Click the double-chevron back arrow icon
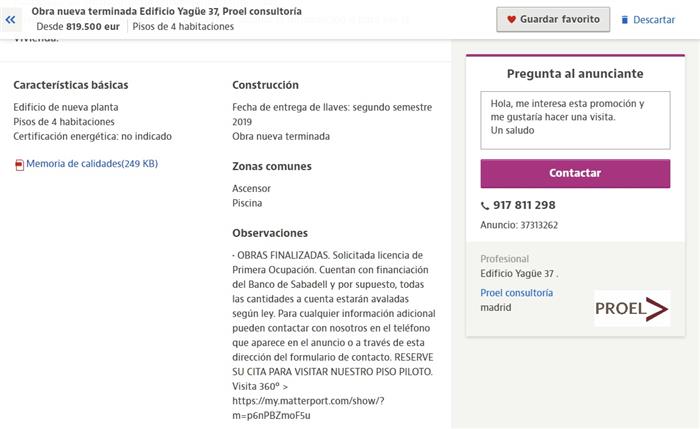Image resolution: width=700 pixels, height=429 pixels. [x=11, y=19]
